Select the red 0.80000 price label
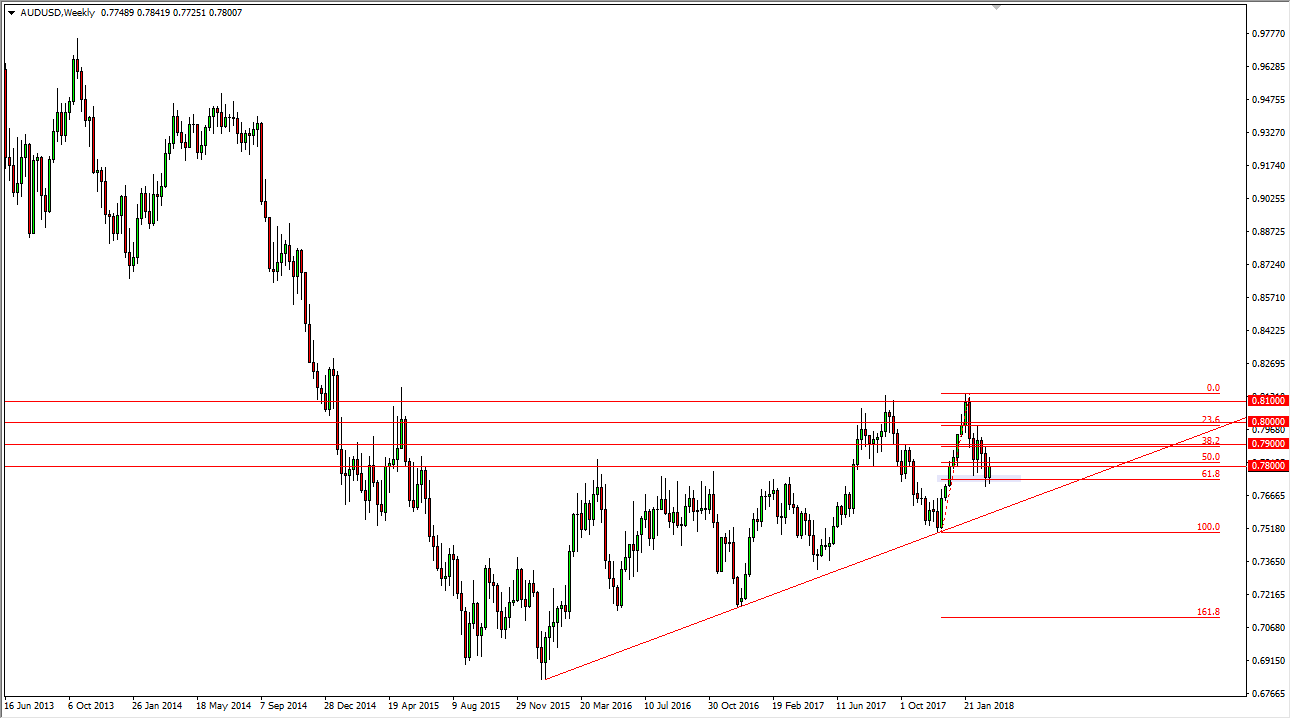This screenshot has width=1291, height=719. (x=1268, y=422)
